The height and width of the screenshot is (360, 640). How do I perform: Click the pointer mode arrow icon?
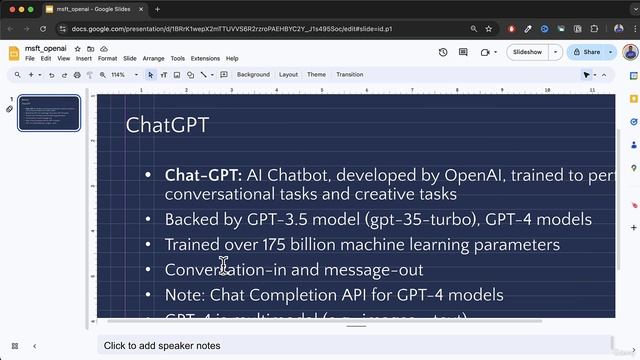click(x=587, y=75)
